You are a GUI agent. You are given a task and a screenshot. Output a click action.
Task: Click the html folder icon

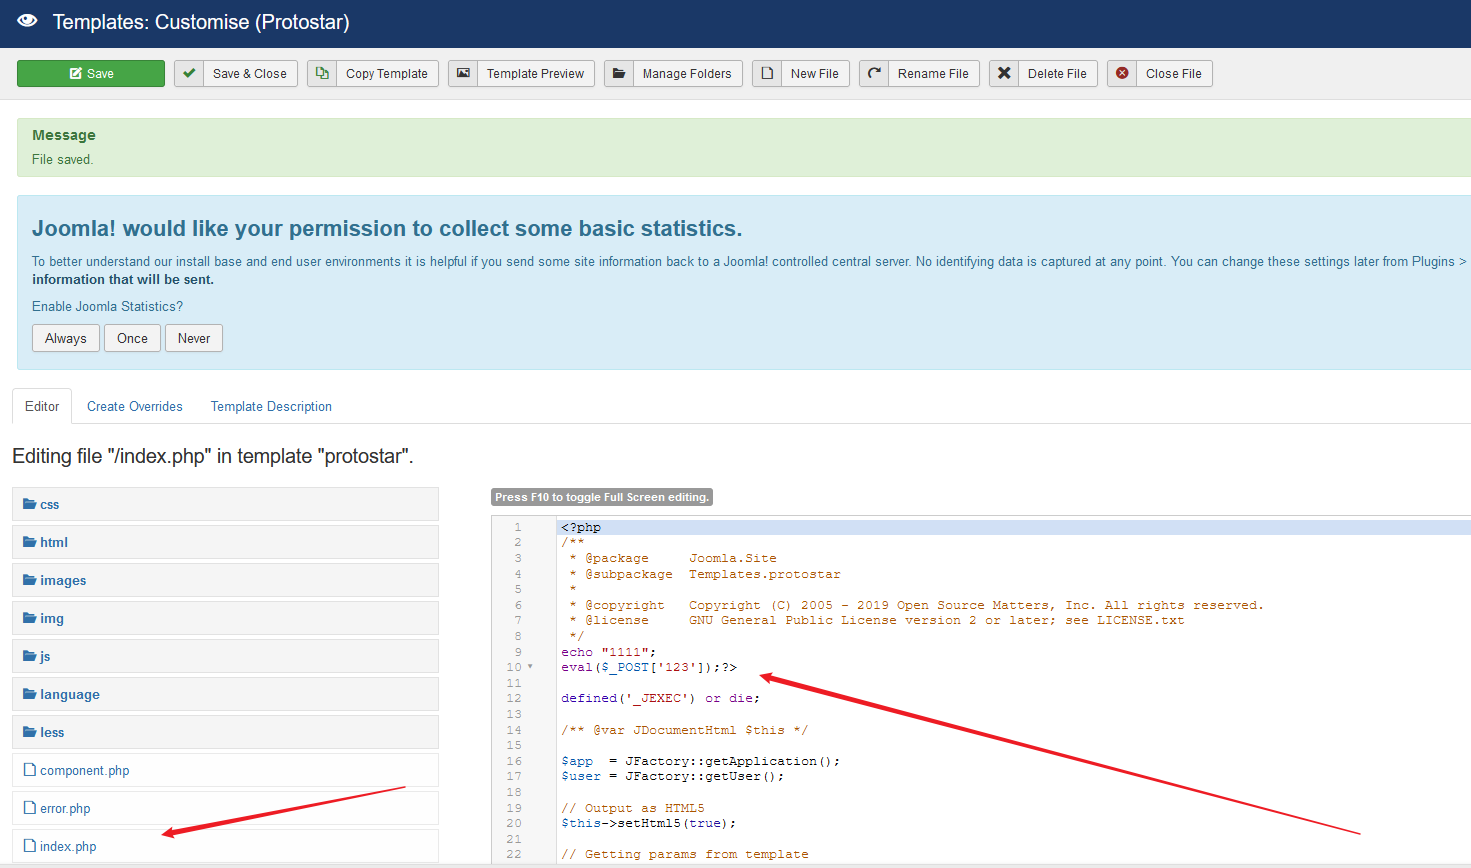click(x=30, y=542)
